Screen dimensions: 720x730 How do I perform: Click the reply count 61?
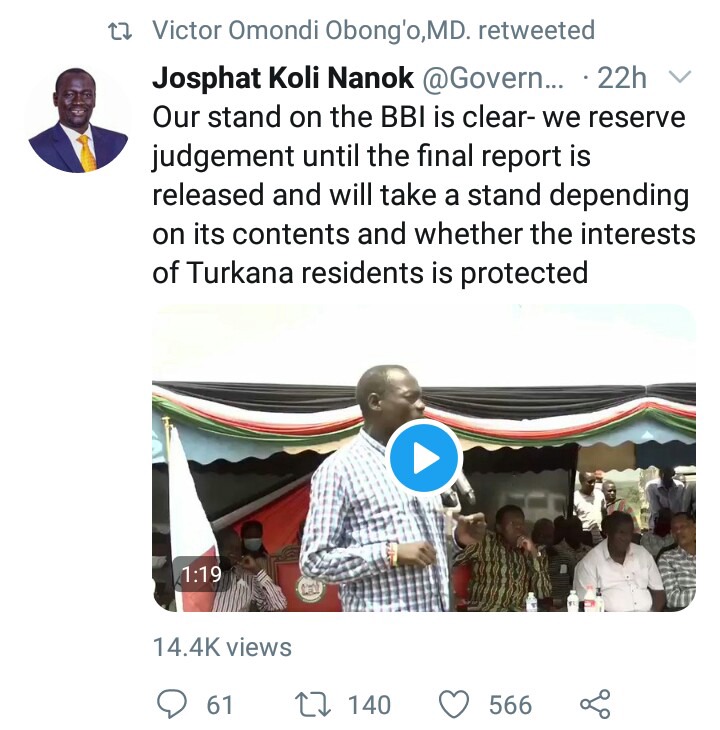(x=219, y=705)
